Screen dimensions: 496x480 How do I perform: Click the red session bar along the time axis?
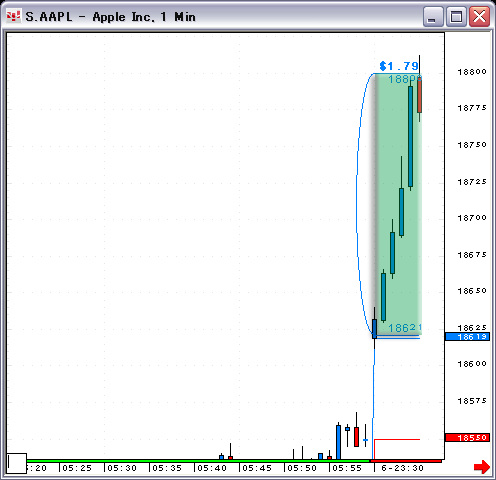pos(406,461)
